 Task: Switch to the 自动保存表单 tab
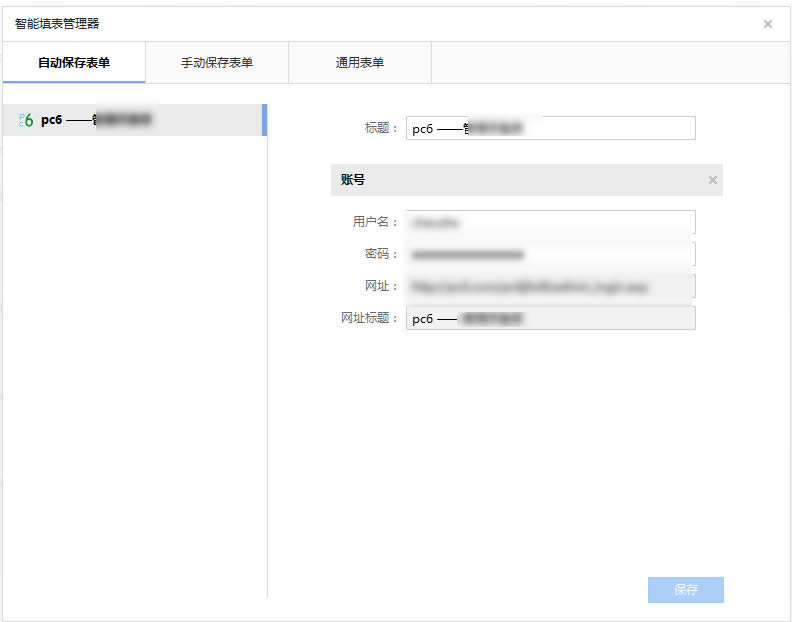pos(74,63)
